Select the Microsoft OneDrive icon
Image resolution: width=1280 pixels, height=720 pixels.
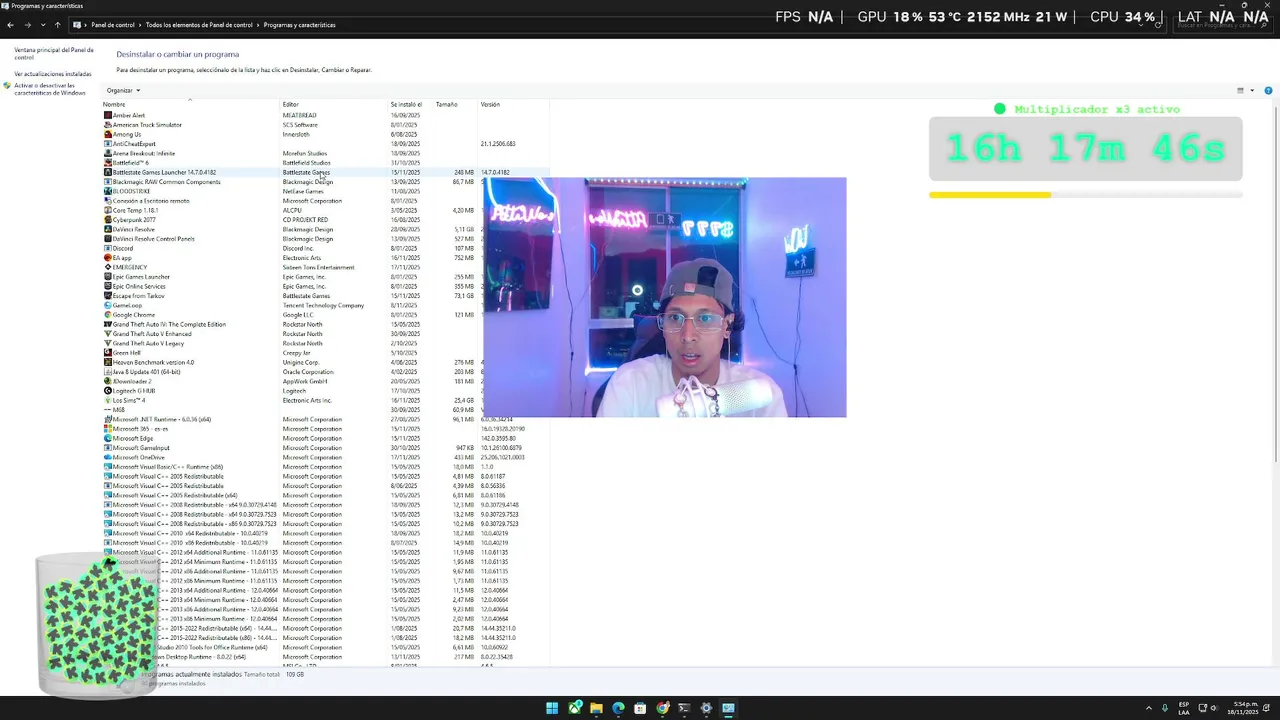coord(108,457)
